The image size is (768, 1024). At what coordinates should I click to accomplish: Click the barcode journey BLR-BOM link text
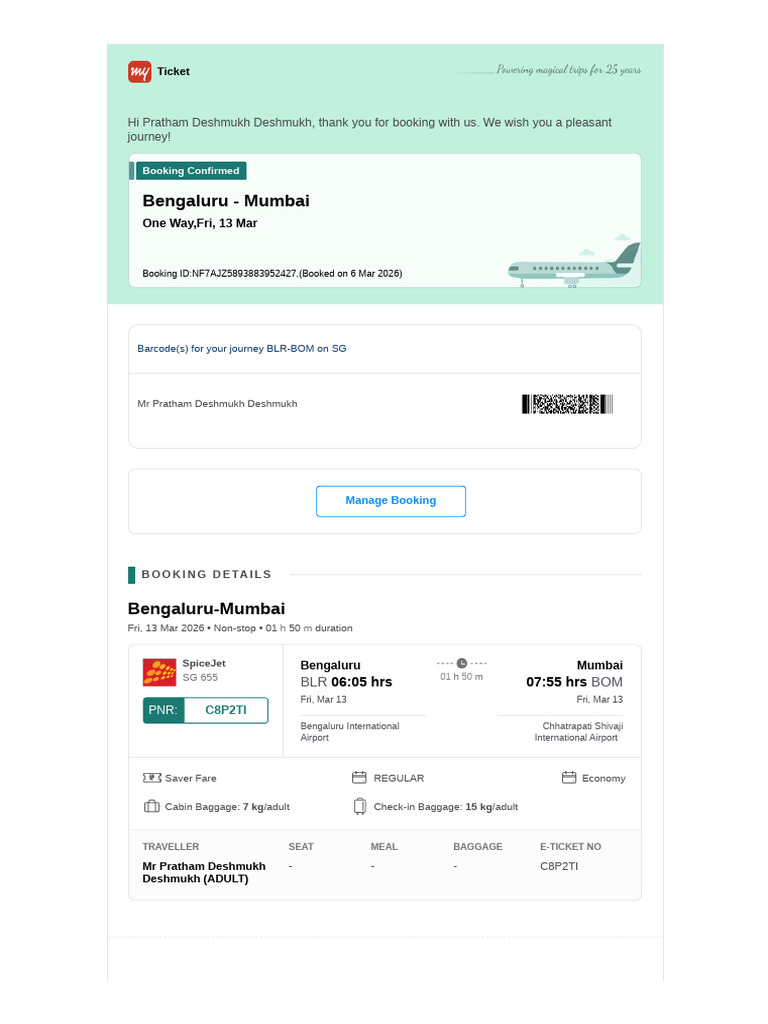pos(242,349)
